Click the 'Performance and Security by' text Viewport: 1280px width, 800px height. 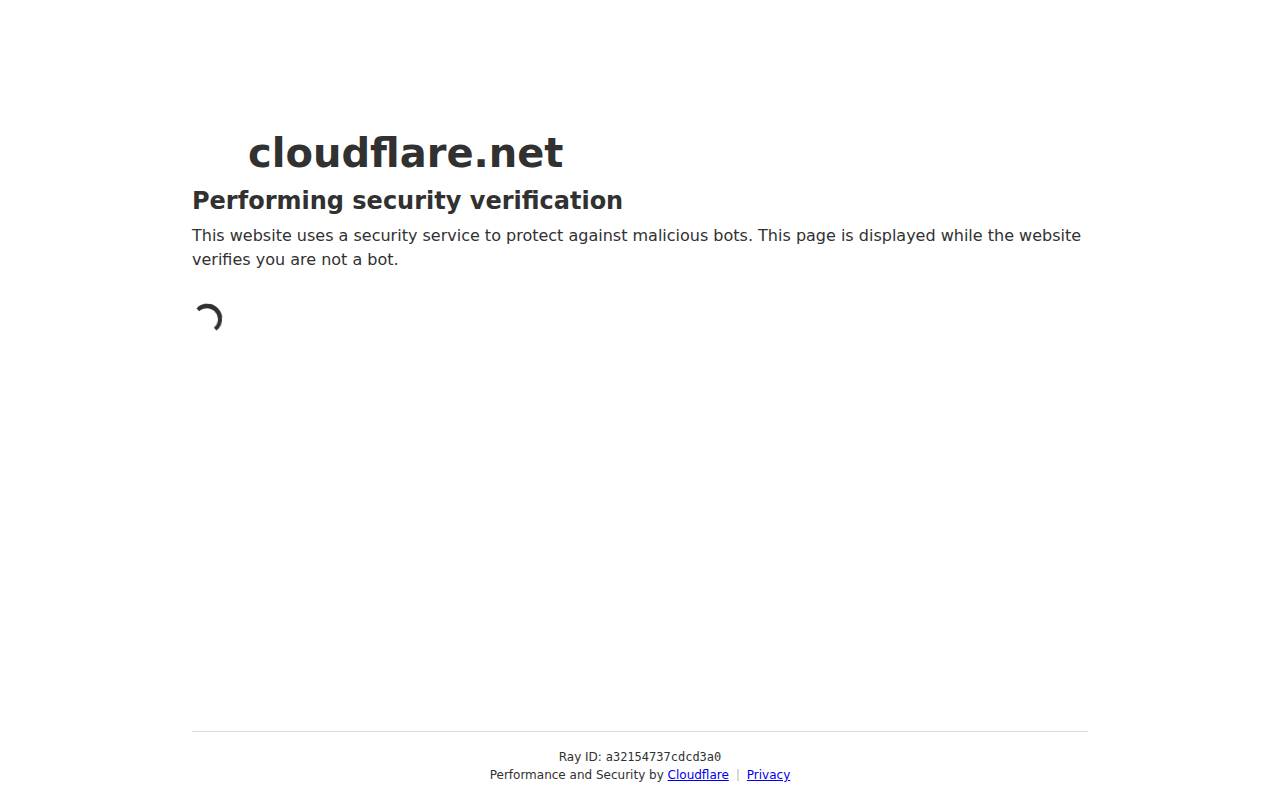[577, 775]
